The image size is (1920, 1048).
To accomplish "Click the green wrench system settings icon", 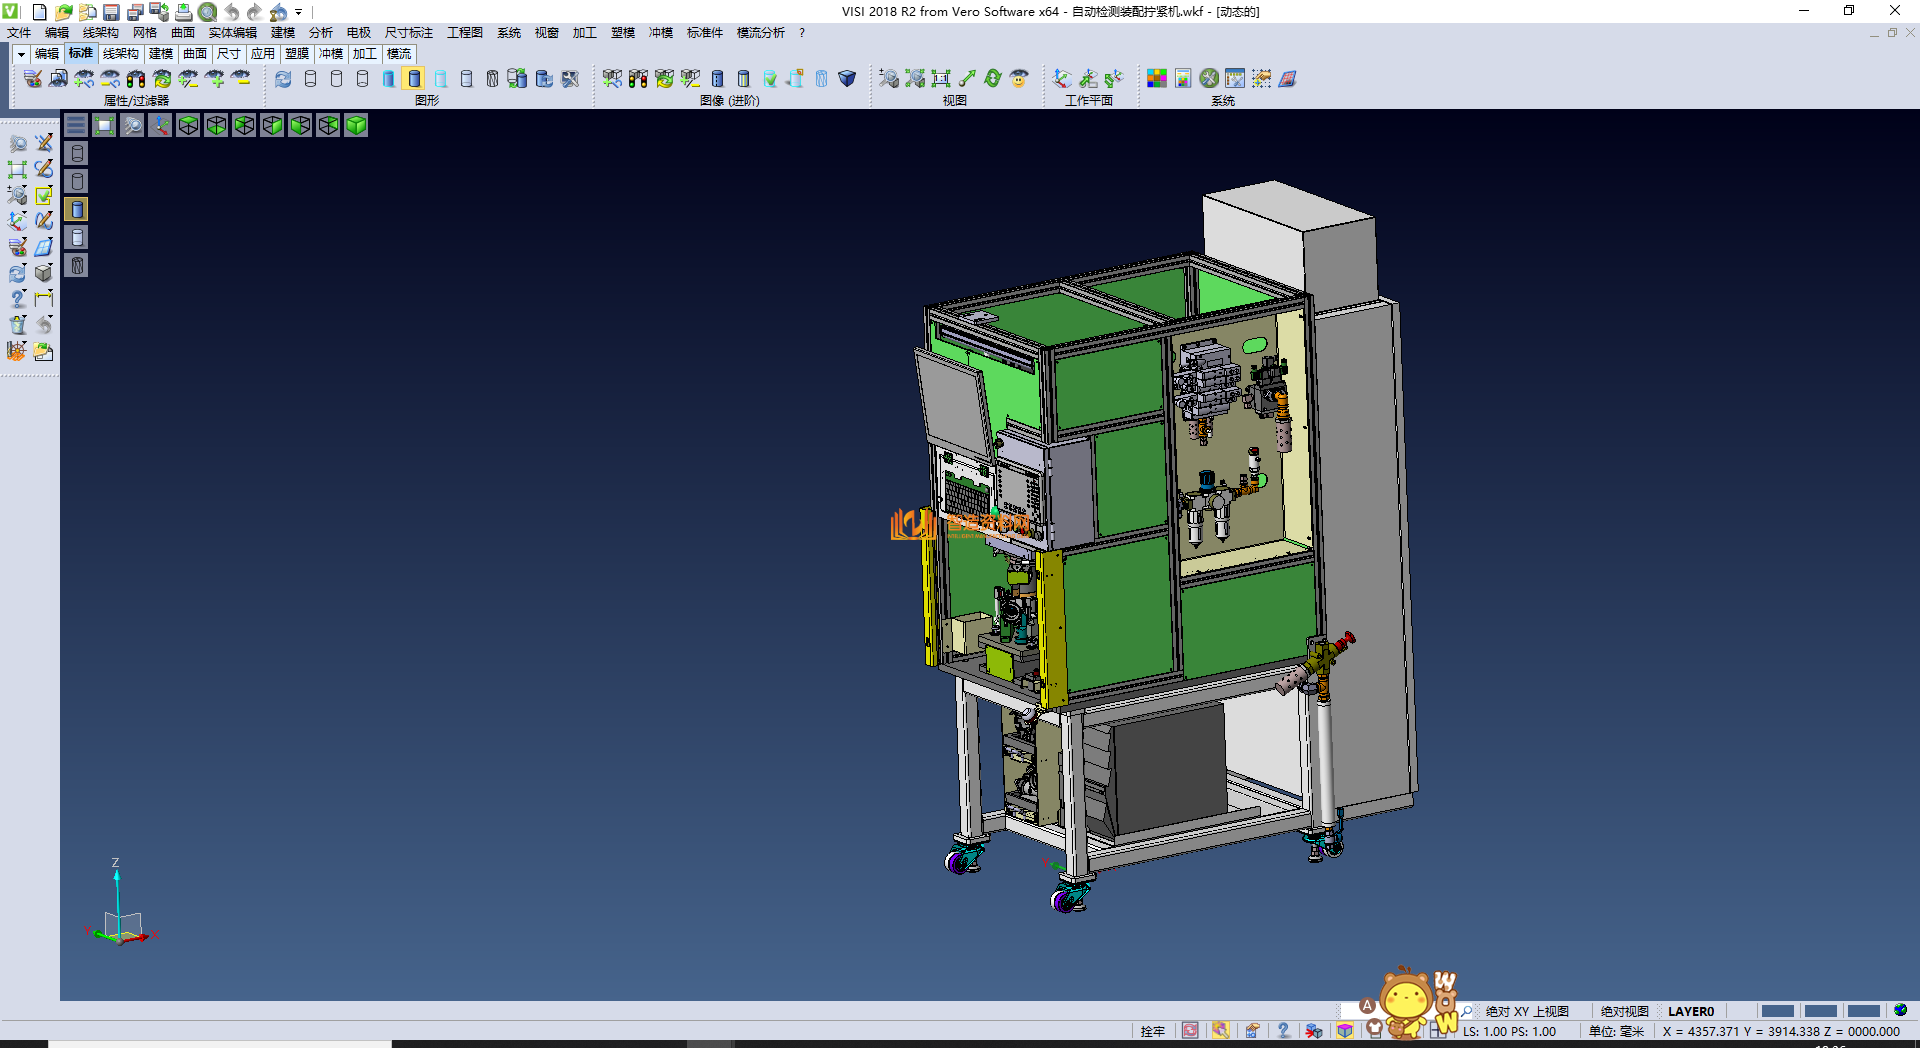I will (1209, 78).
